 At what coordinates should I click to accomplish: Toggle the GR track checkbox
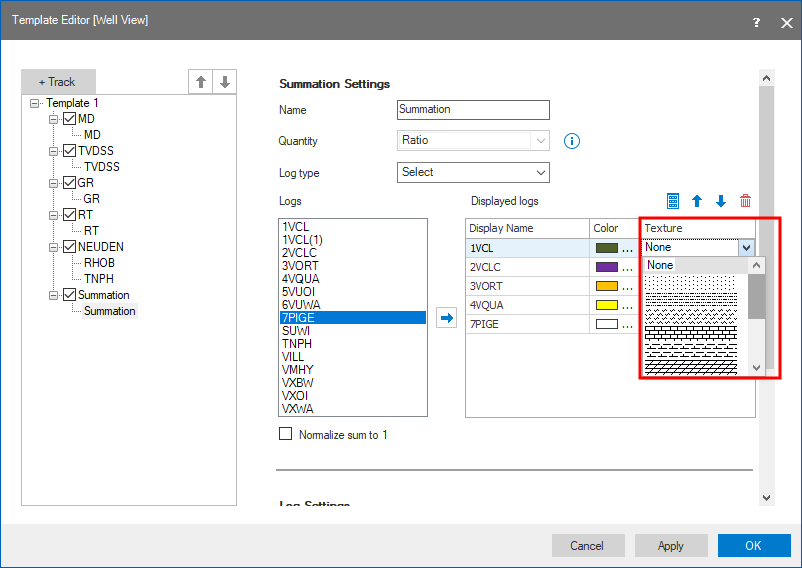[69, 183]
